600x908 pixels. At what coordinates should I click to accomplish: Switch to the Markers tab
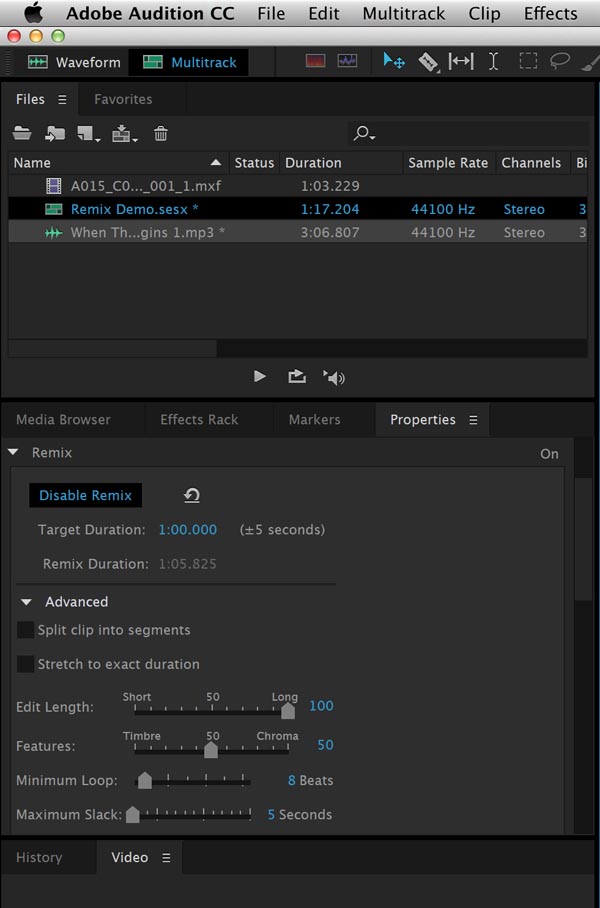click(x=314, y=419)
